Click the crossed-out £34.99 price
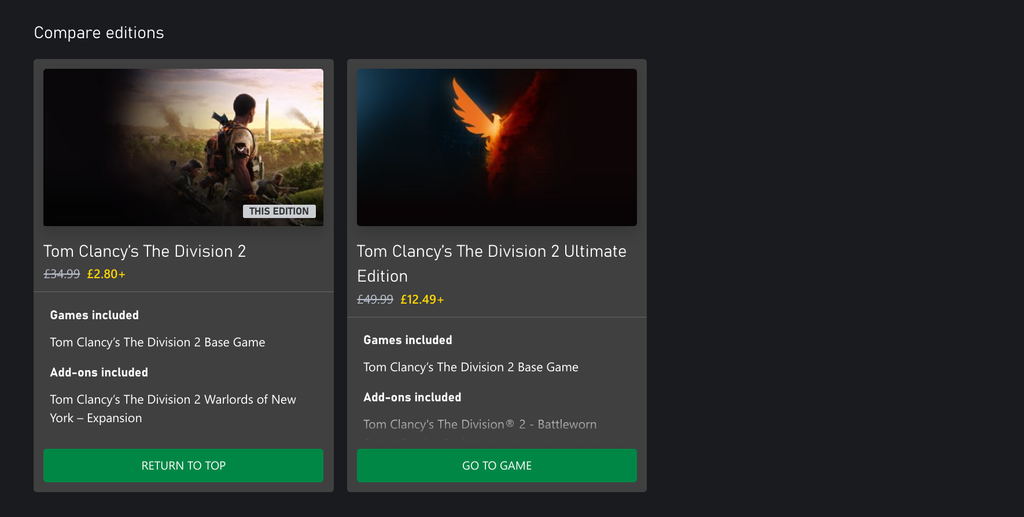 (61, 274)
